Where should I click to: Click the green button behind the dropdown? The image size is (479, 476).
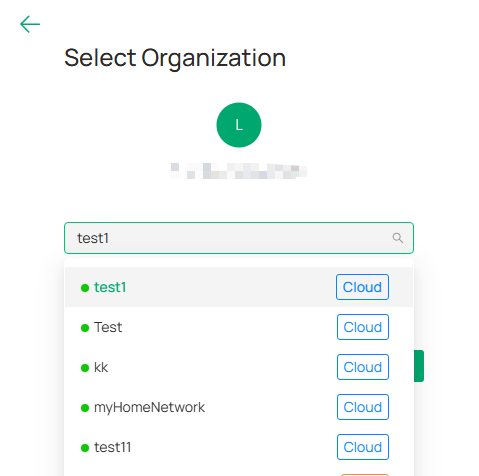pos(419,366)
